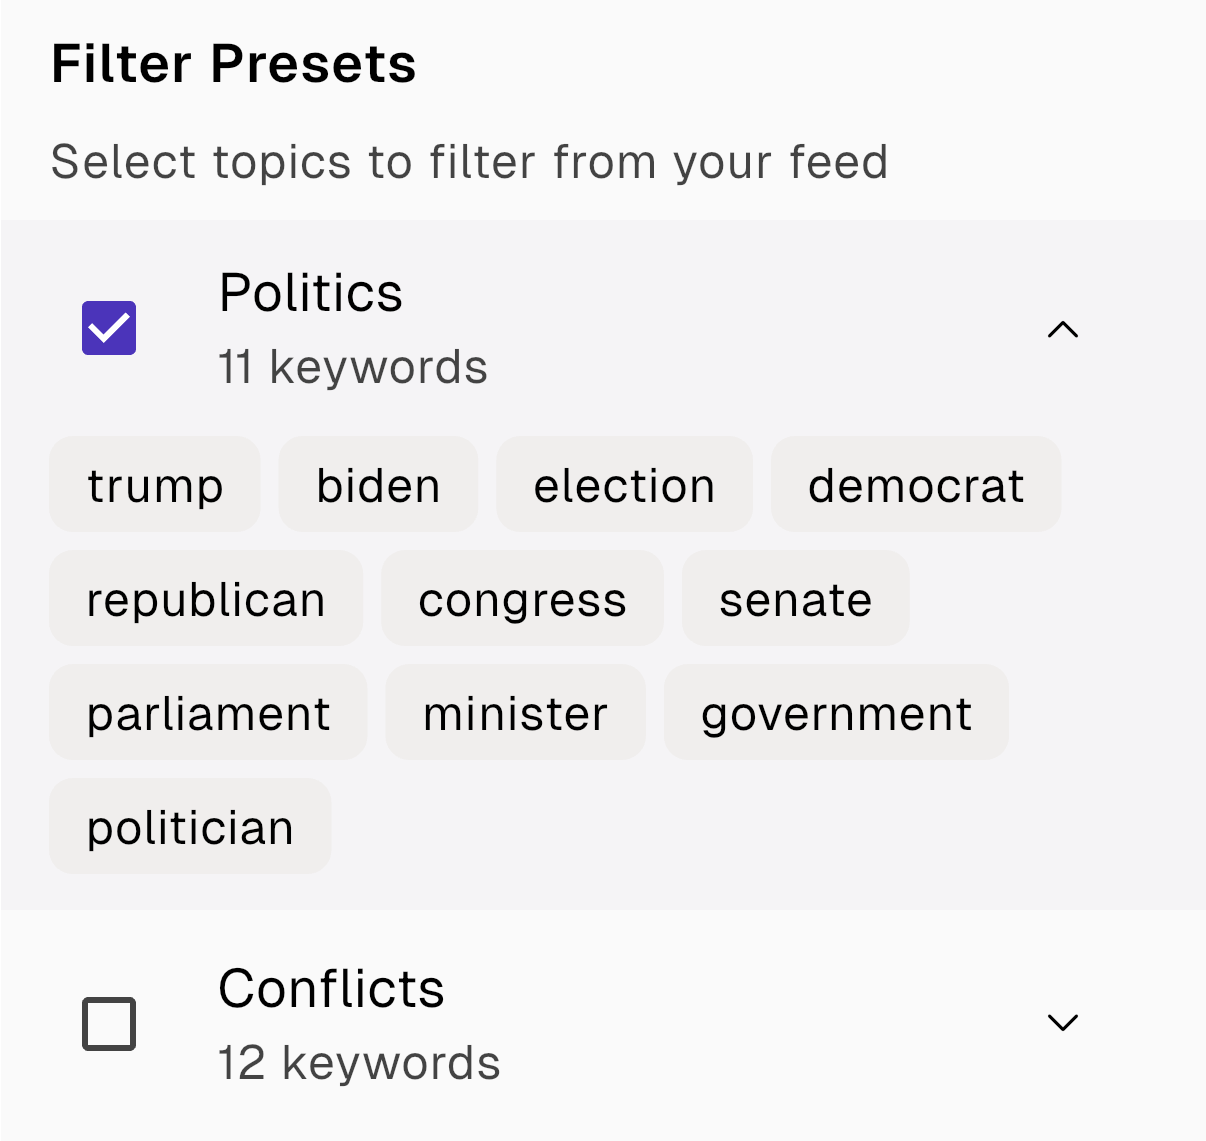The height and width of the screenshot is (1141, 1206).
Task: Click the democrat keyword tag
Action: click(x=916, y=484)
